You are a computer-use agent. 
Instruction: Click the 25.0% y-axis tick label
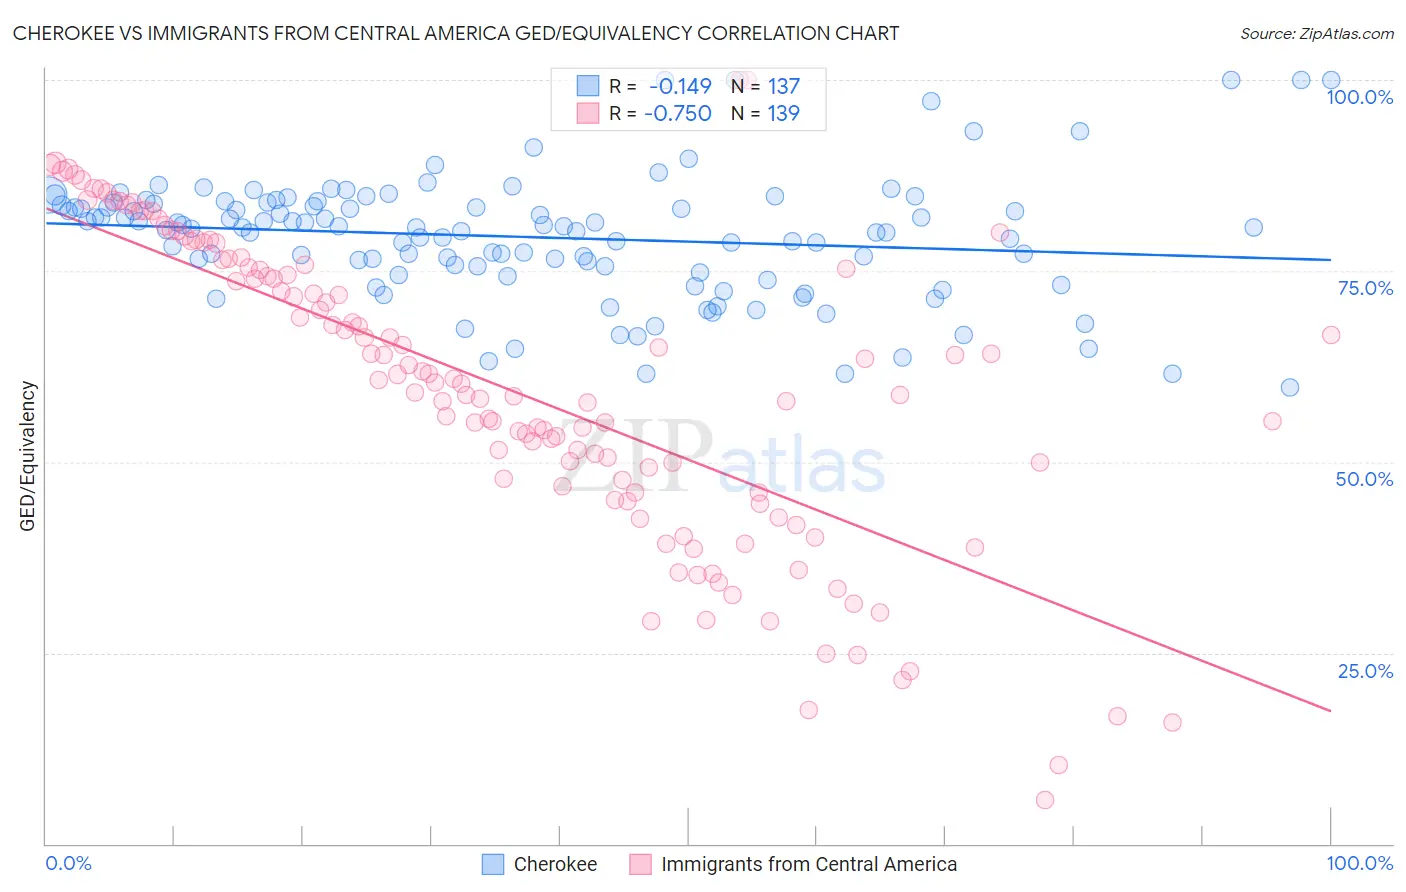tap(1365, 671)
